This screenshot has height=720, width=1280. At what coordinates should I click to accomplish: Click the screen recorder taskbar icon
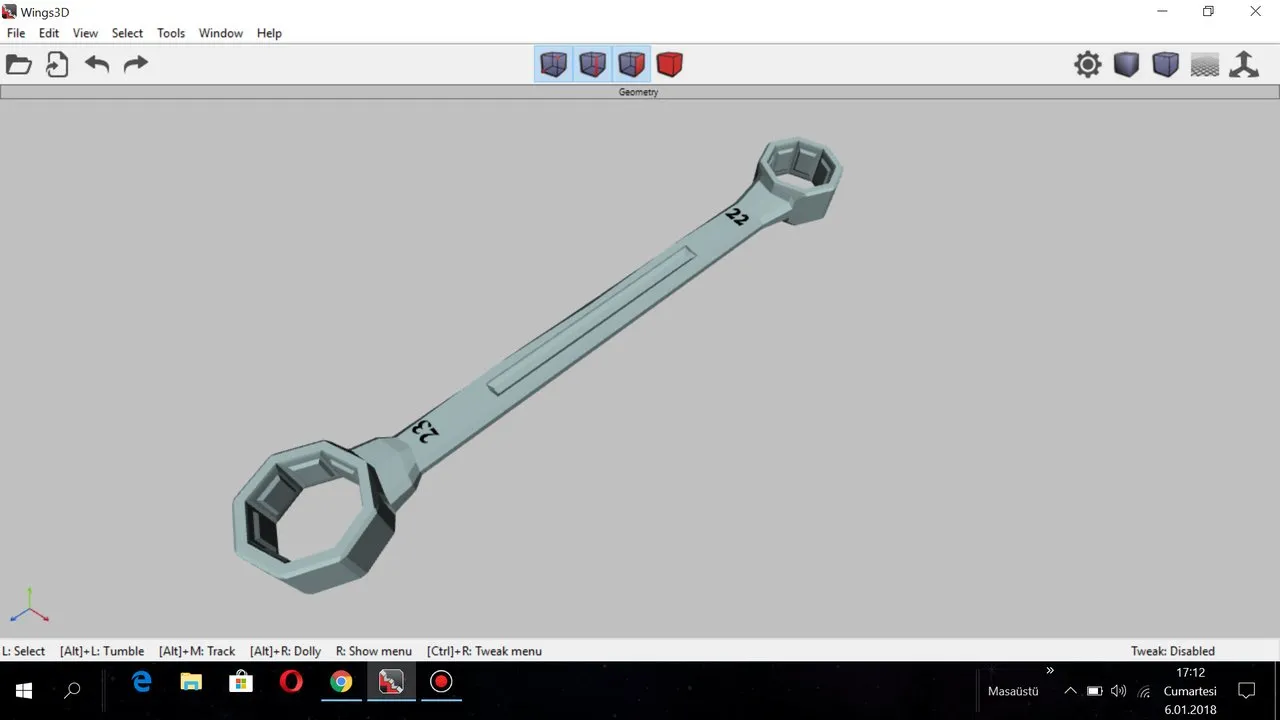point(441,683)
